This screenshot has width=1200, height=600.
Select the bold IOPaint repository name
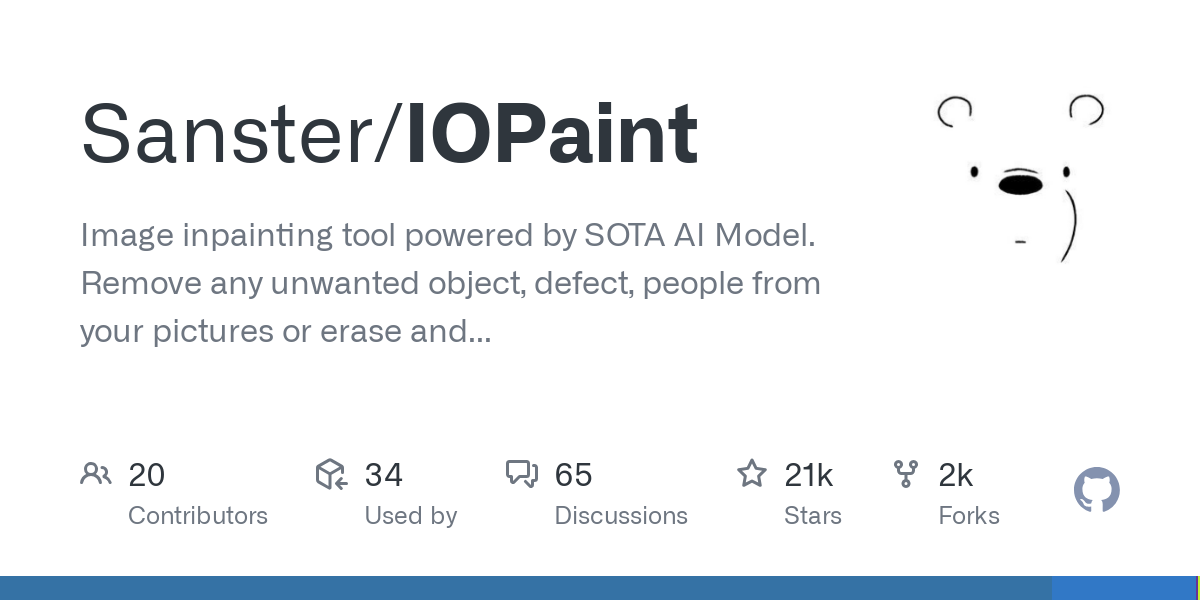click(x=552, y=134)
